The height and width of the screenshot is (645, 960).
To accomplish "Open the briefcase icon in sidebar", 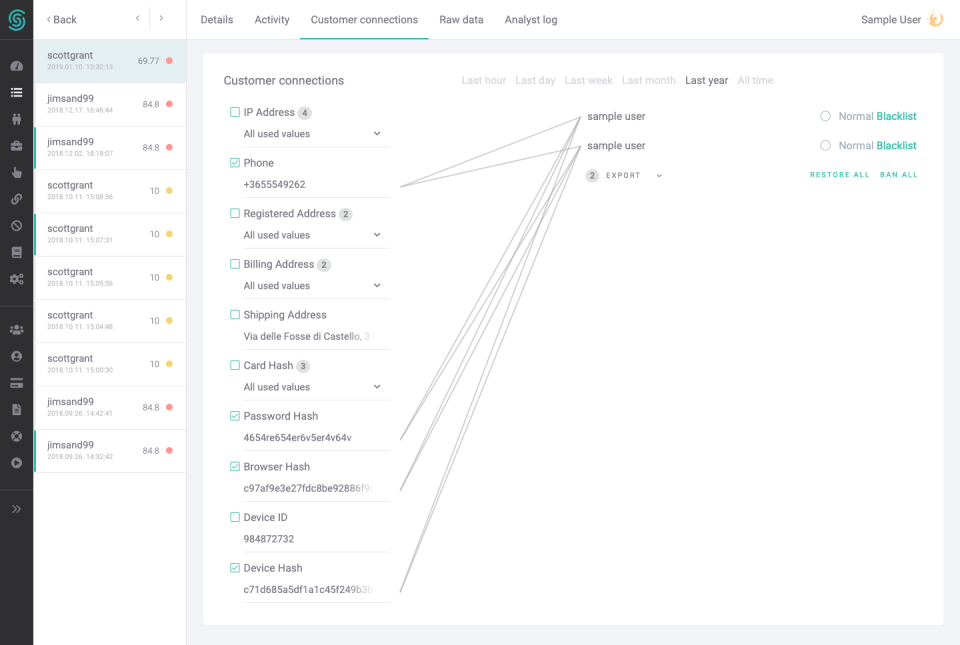I will [x=16, y=146].
